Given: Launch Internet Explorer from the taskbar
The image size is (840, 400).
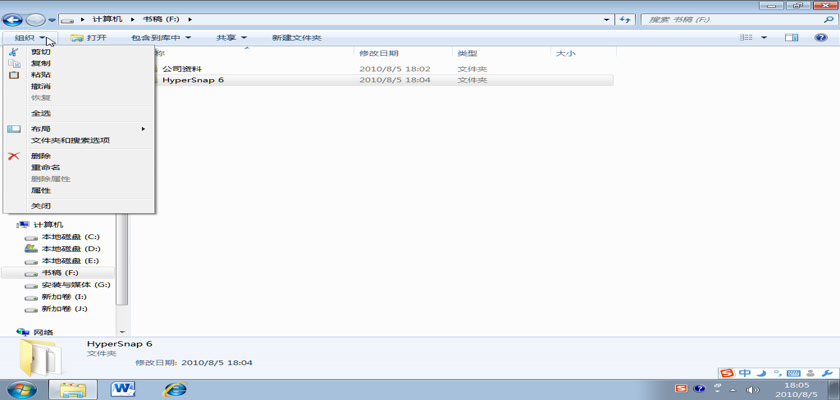Looking at the screenshot, I should tap(176, 387).
